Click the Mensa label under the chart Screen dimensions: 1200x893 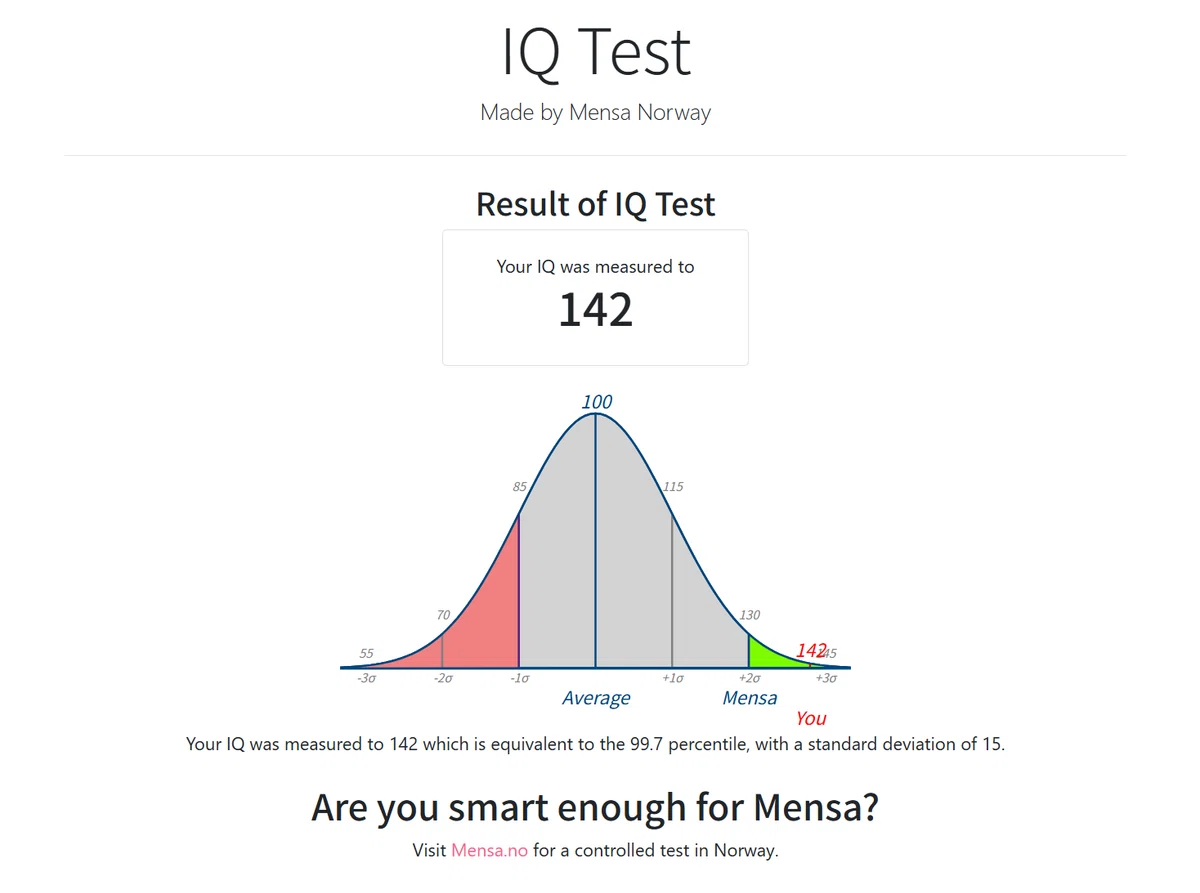click(x=750, y=698)
